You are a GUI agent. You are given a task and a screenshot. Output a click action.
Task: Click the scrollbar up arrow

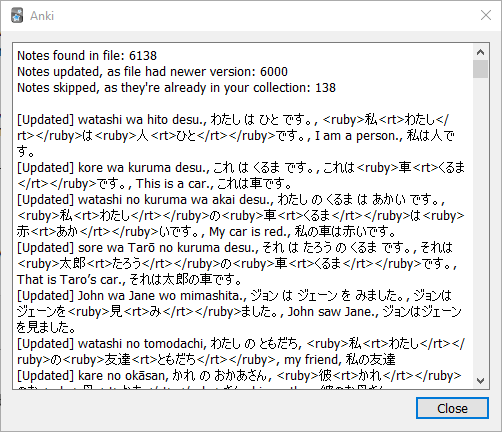click(x=480, y=52)
